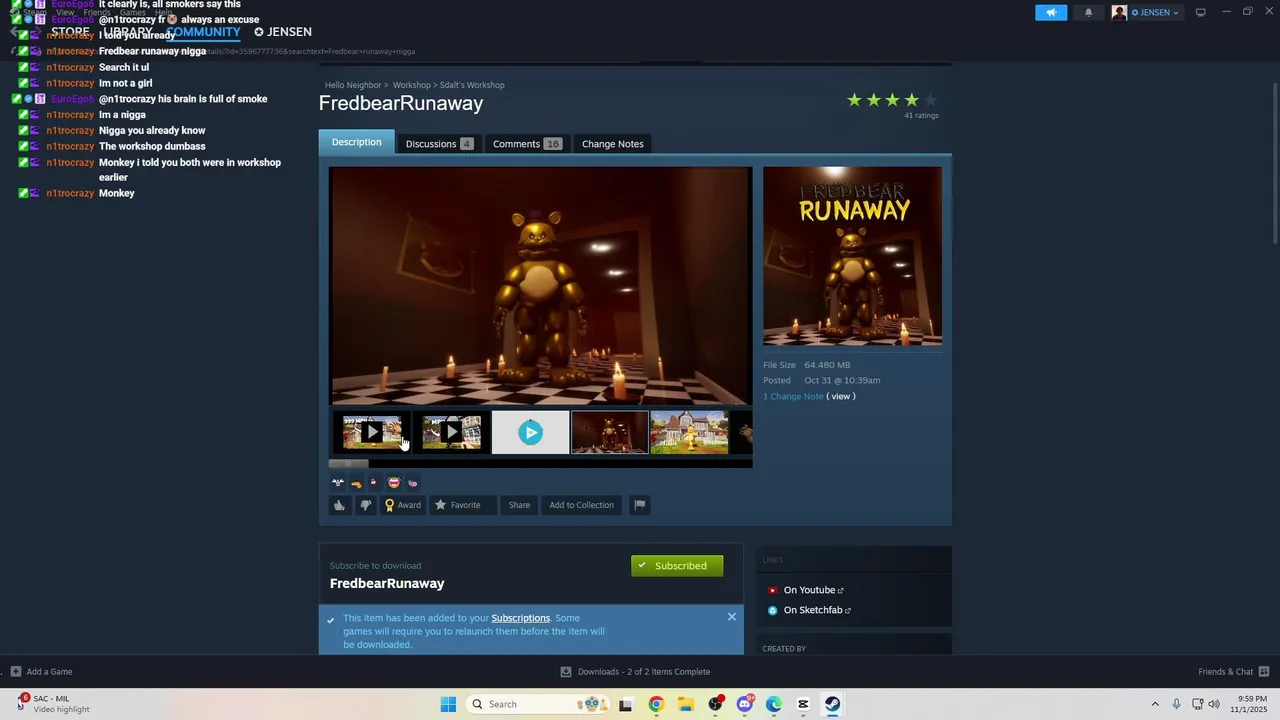Image resolution: width=1280 pixels, height=720 pixels.
Task: Select the yellow bear outside house thumbnail
Action: 689,432
